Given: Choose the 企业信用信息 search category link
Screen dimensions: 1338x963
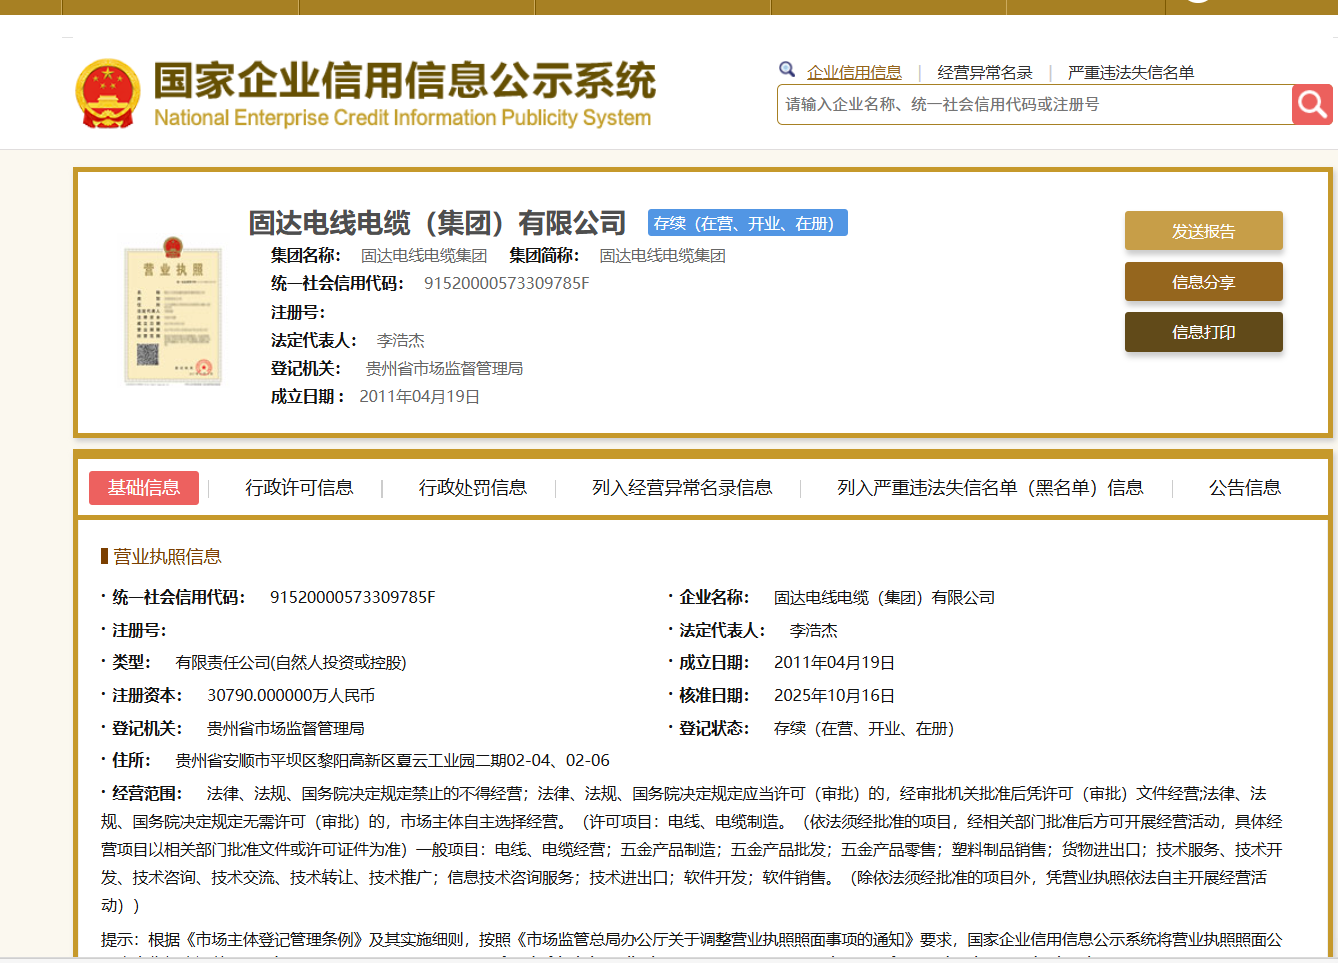Looking at the screenshot, I should tap(854, 72).
